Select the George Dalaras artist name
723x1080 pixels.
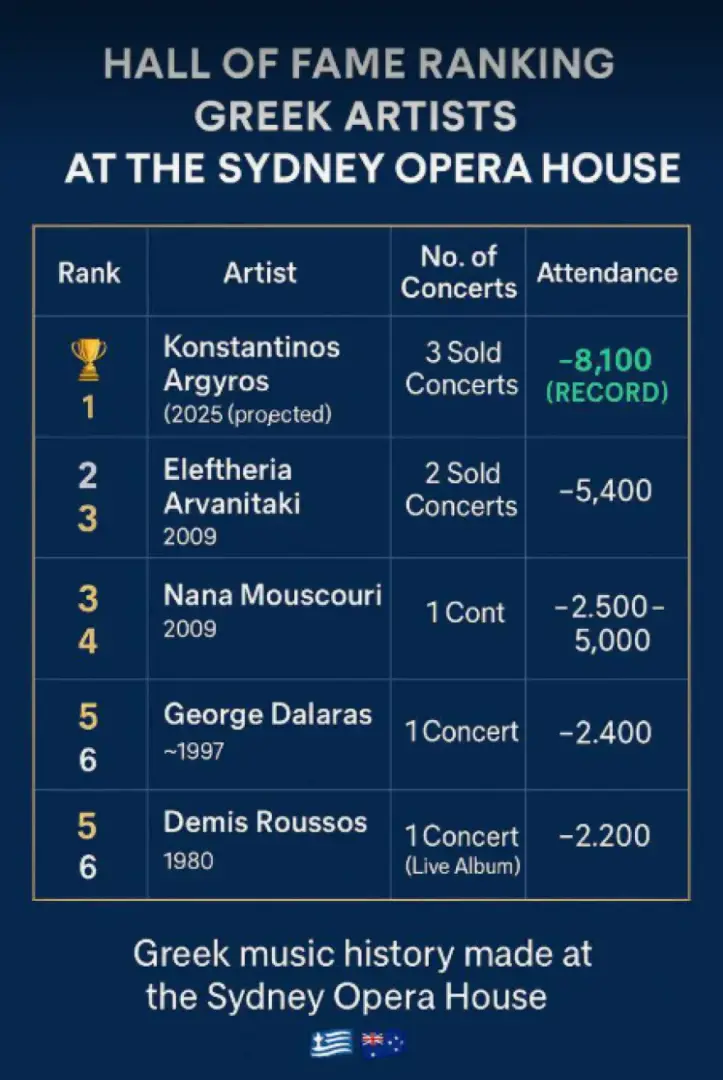267,715
